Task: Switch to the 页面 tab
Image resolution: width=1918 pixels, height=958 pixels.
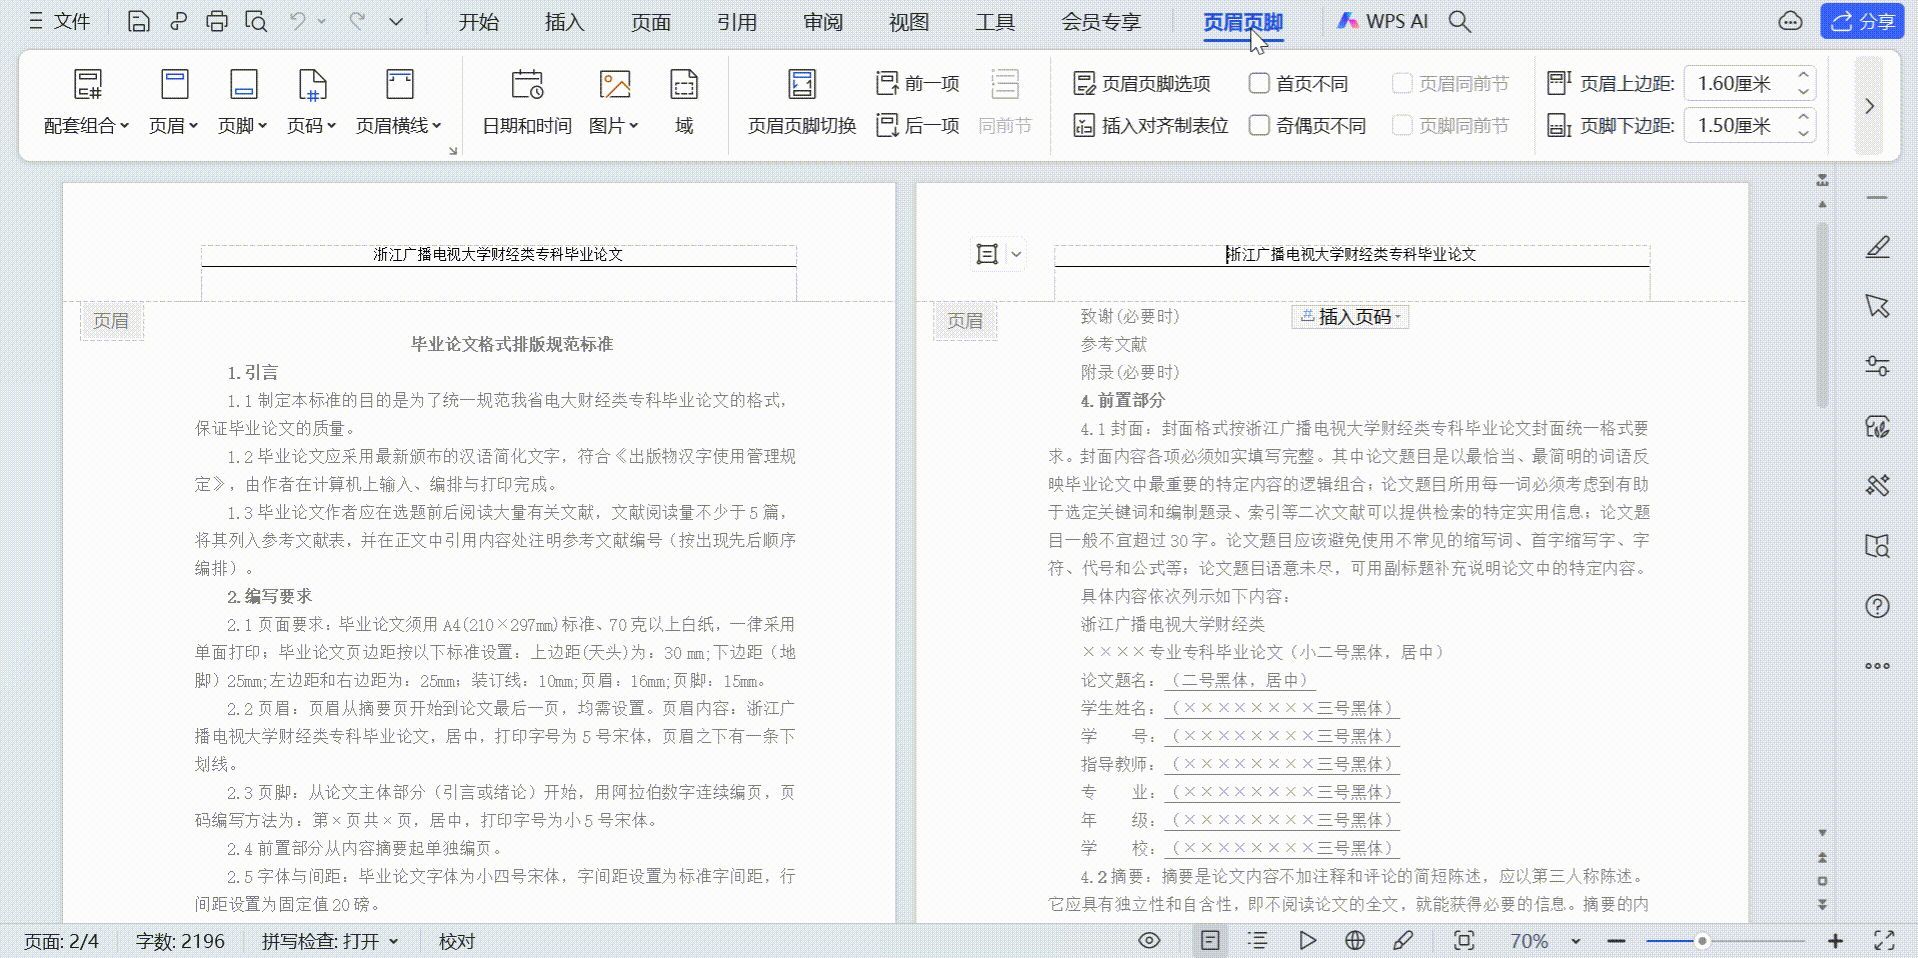Action: tap(650, 22)
